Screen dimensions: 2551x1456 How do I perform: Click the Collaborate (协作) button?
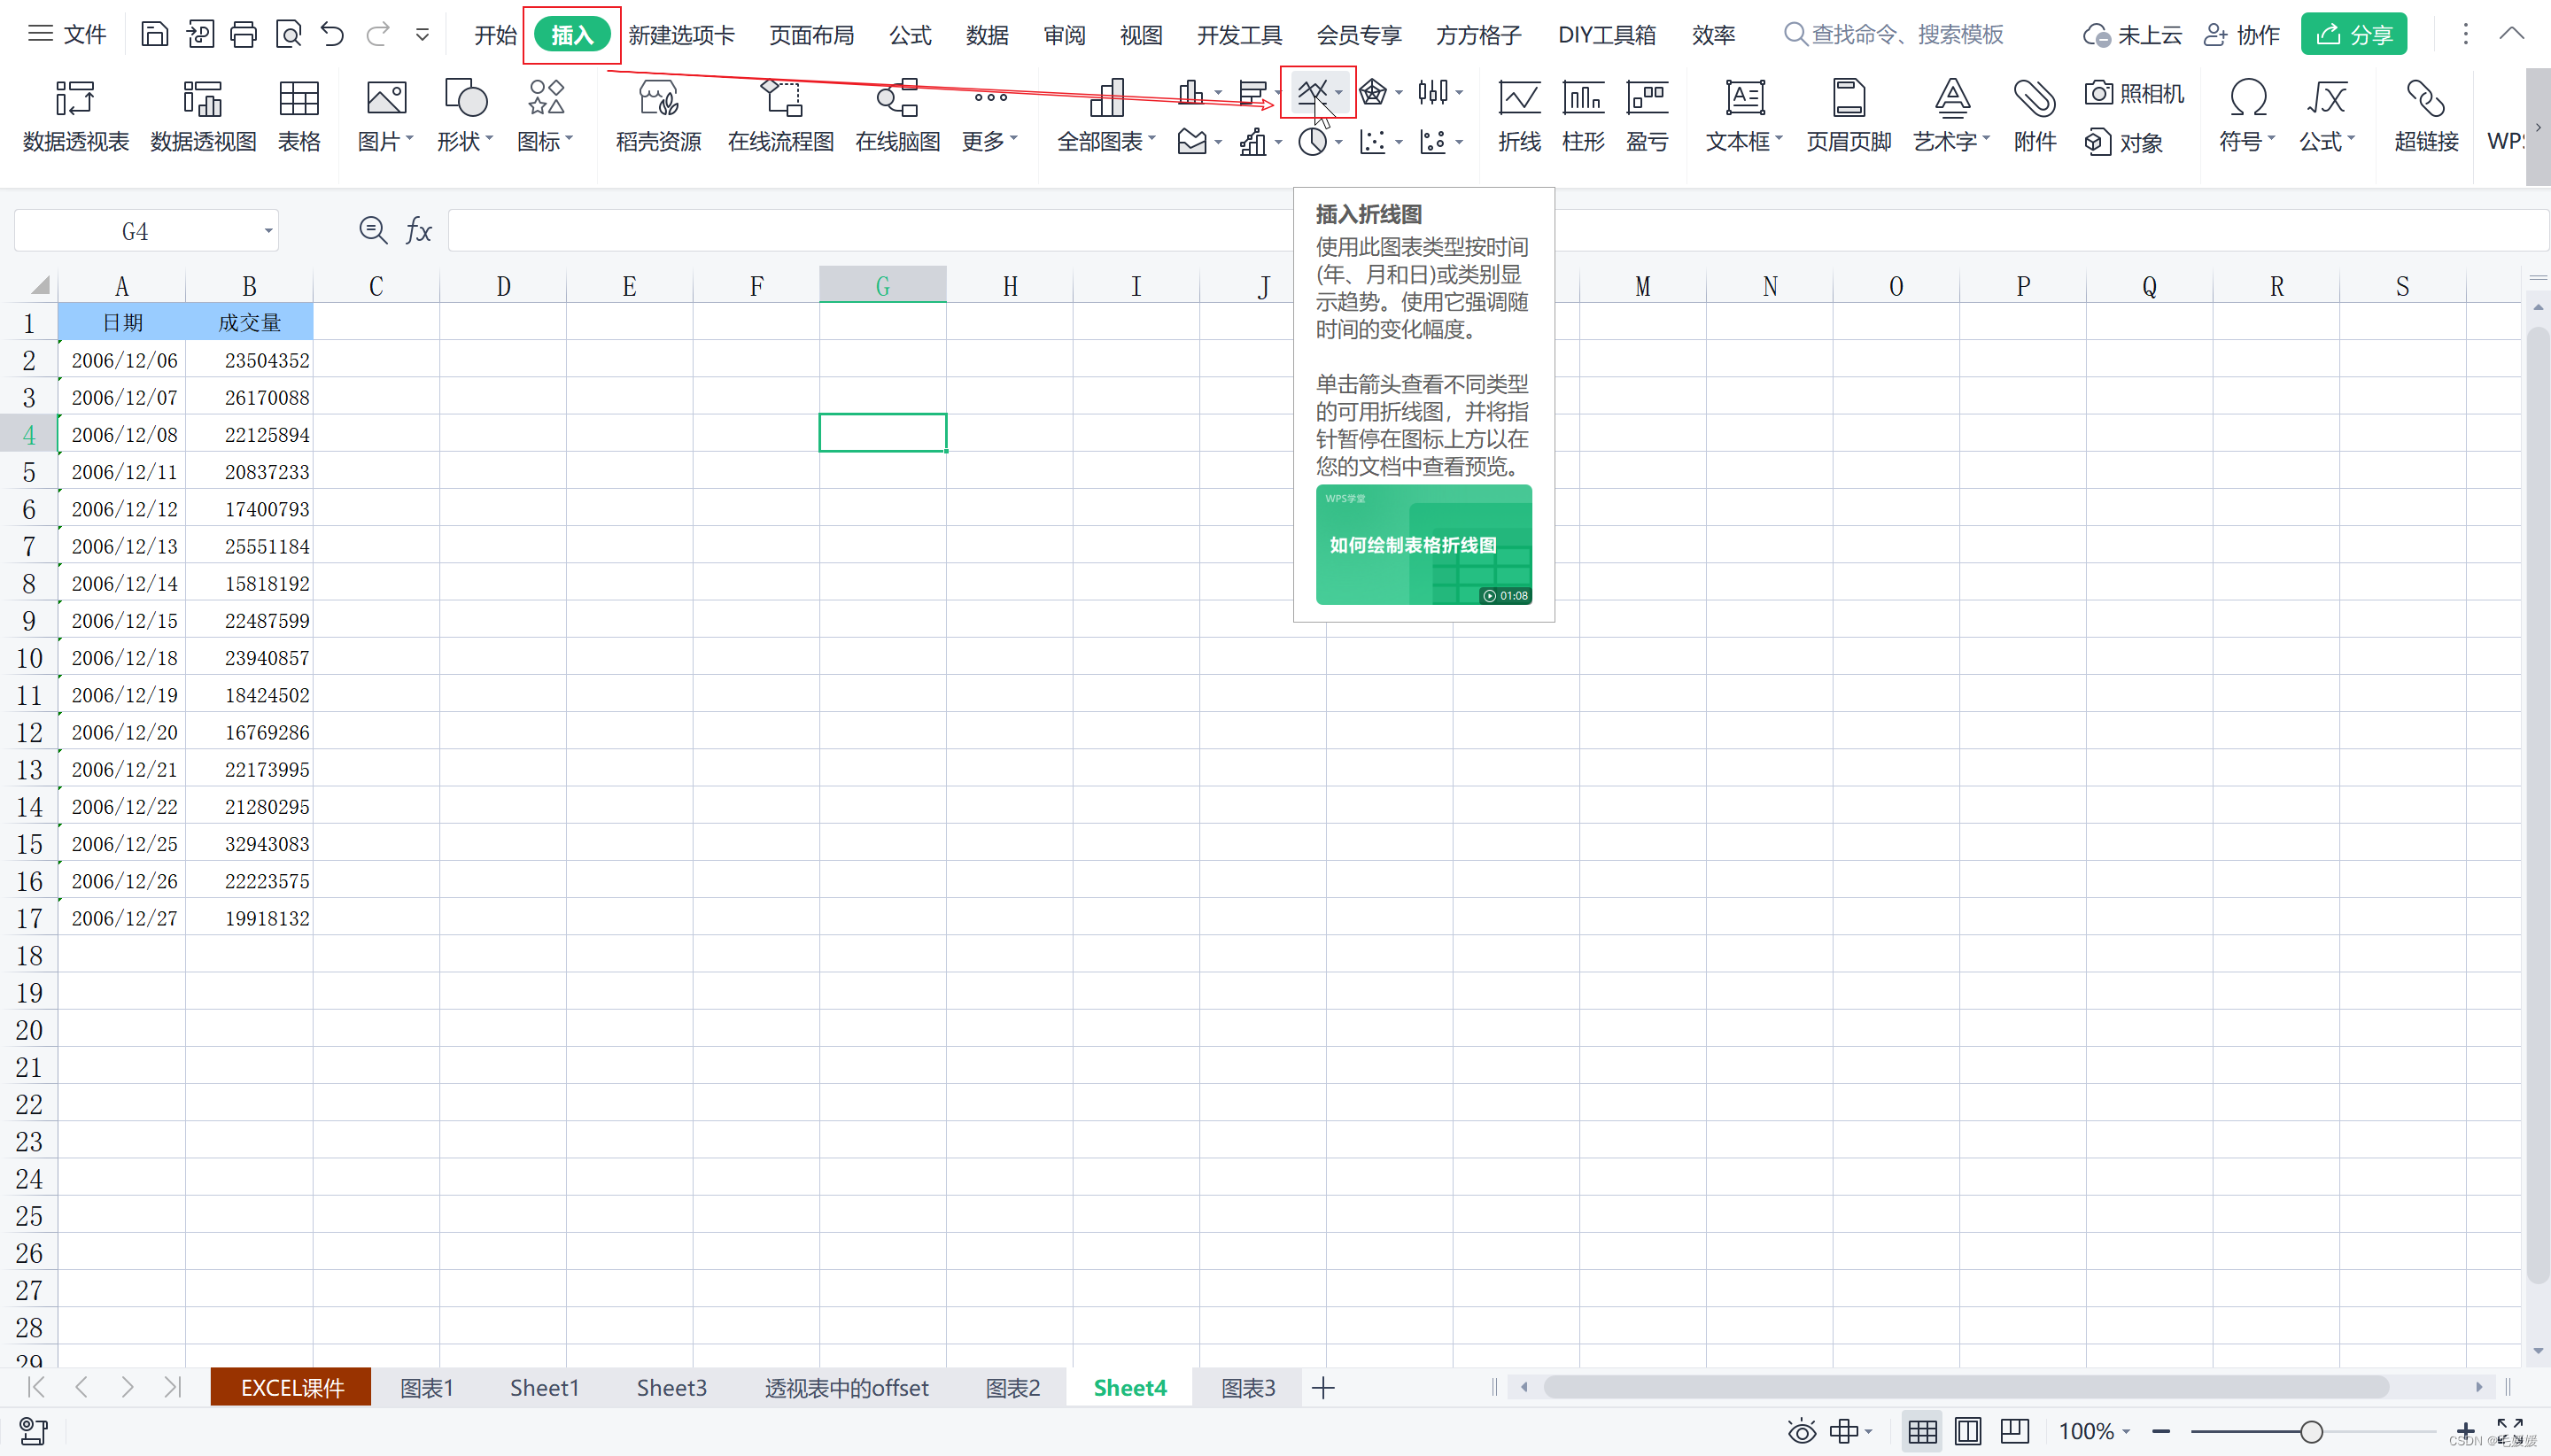click(x=2241, y=35)
